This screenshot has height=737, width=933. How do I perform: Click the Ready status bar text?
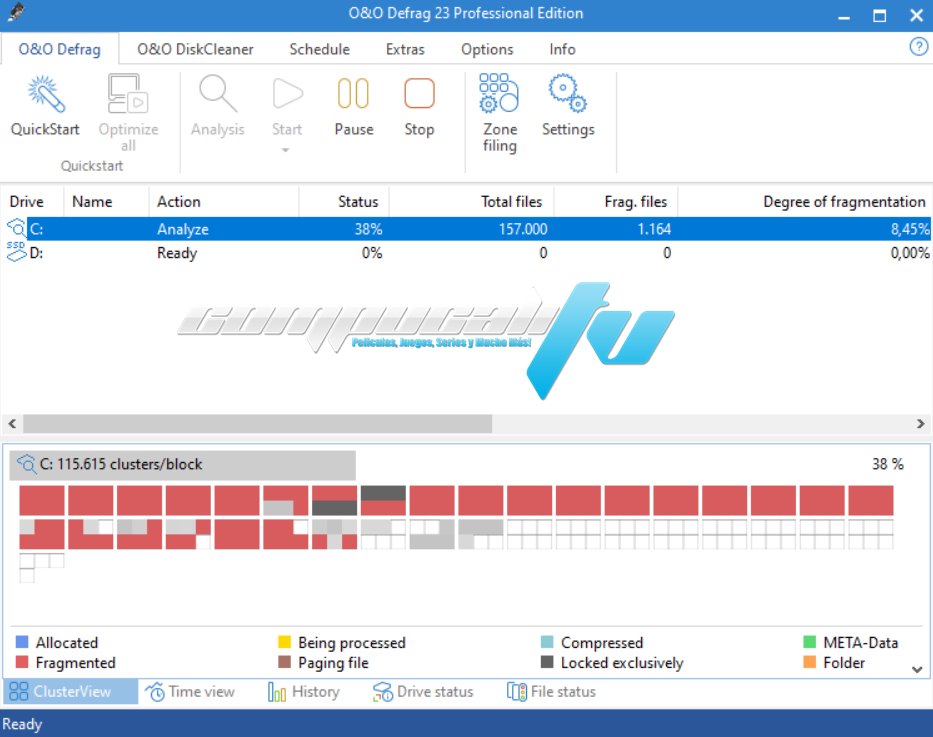(23, 724)
